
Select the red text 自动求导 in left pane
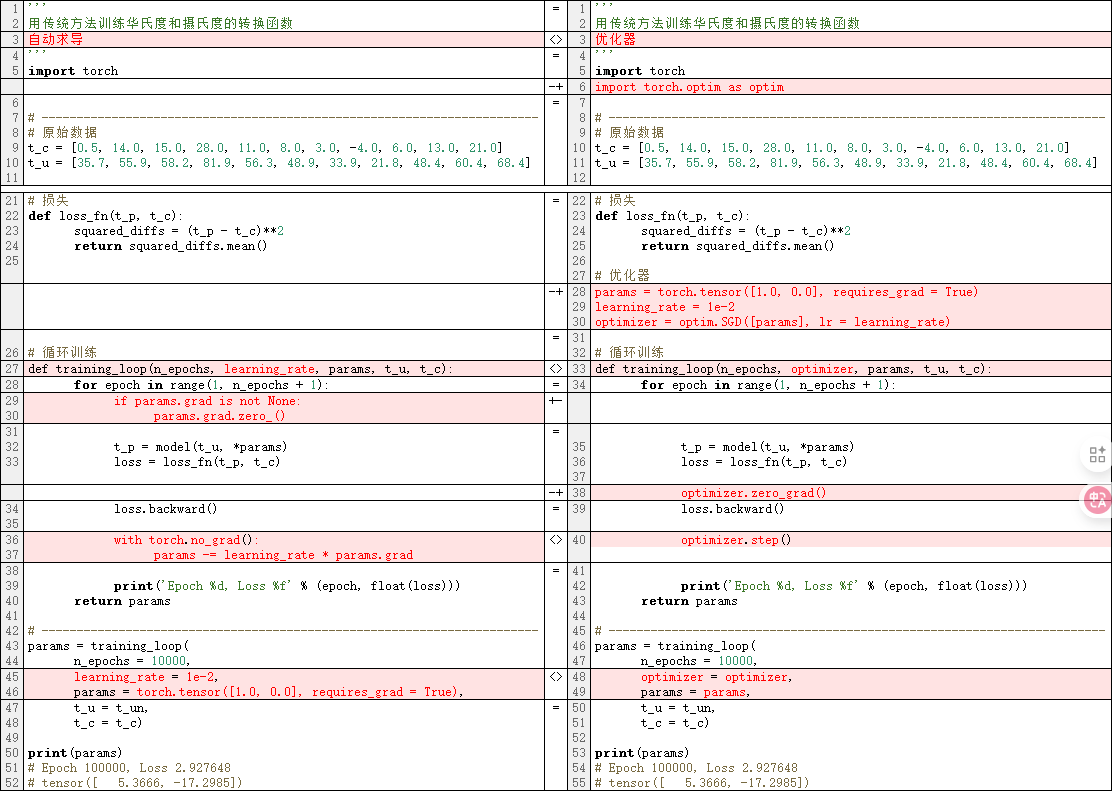point(55,40)
